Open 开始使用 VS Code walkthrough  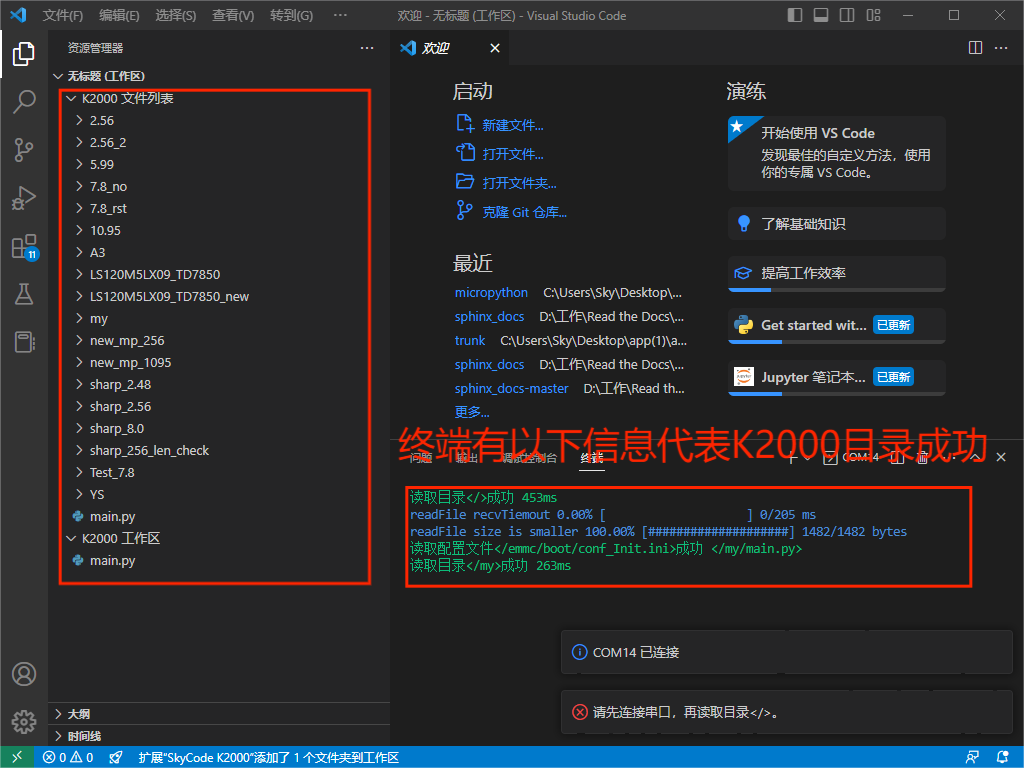[x=837, y=153]
